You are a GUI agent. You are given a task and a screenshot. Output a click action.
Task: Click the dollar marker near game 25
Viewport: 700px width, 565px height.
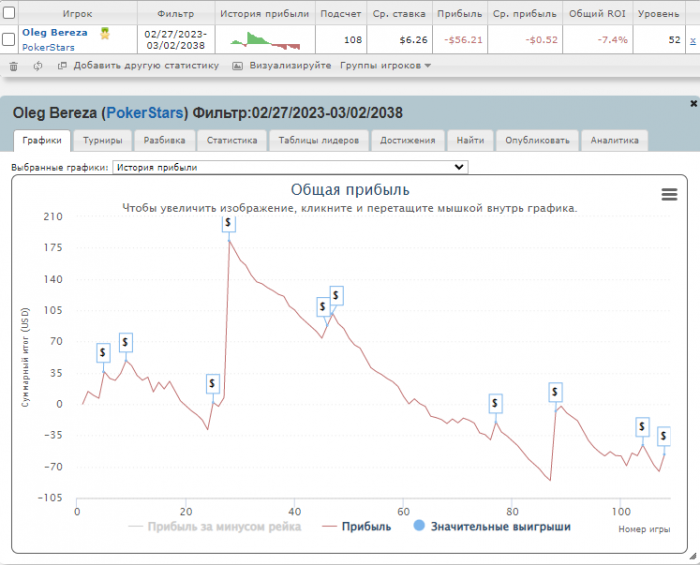(x=212, y=383)
